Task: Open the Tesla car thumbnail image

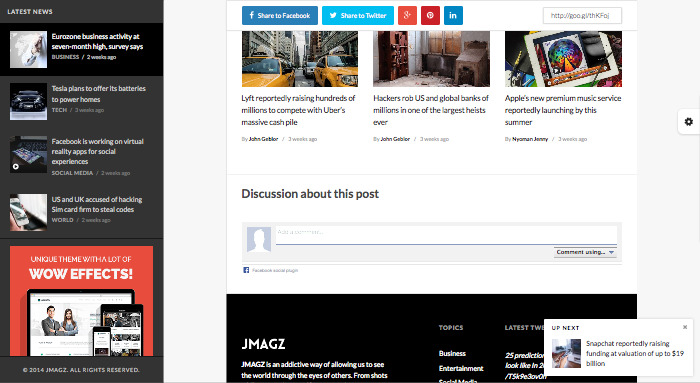Action: (29, 101)
